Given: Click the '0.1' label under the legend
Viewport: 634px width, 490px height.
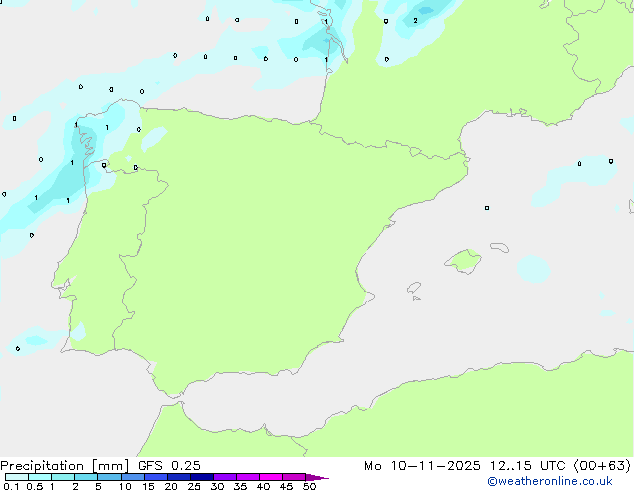Looking at the screenshot, I should [11, 486].
